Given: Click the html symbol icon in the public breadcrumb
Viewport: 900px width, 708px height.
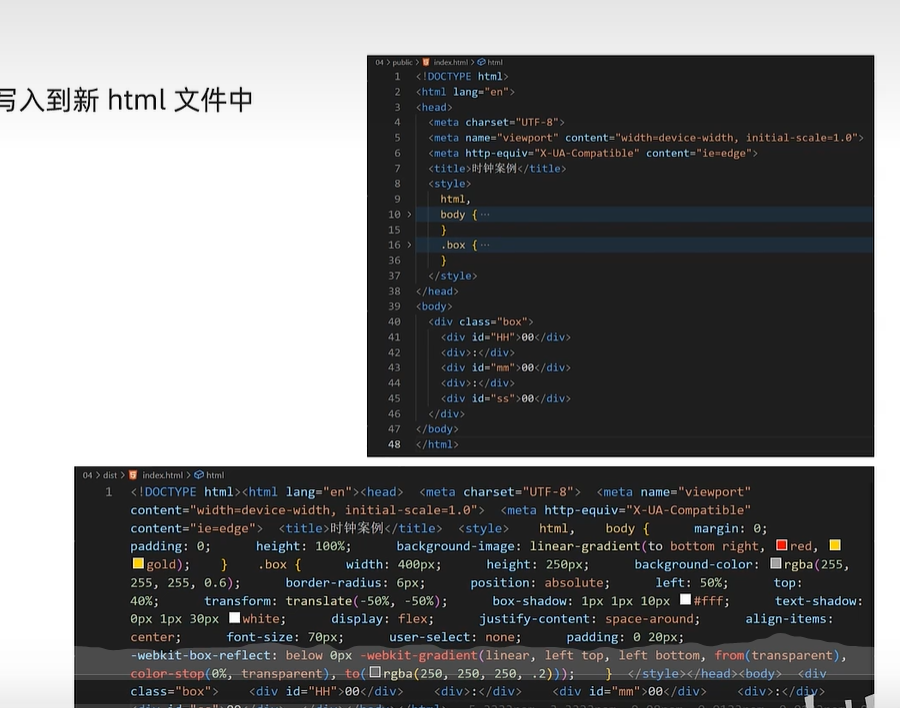Looking at the screenshot, I should (481, 62).
